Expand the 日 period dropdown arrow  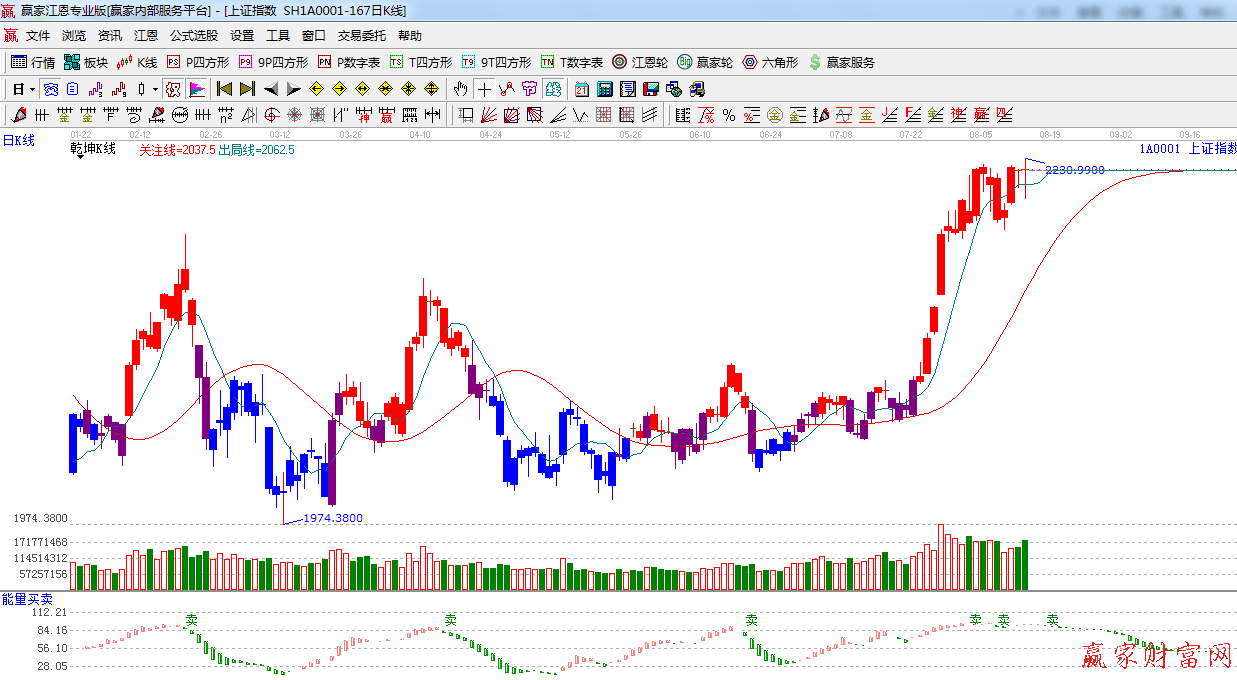click(x=33, y=89)
